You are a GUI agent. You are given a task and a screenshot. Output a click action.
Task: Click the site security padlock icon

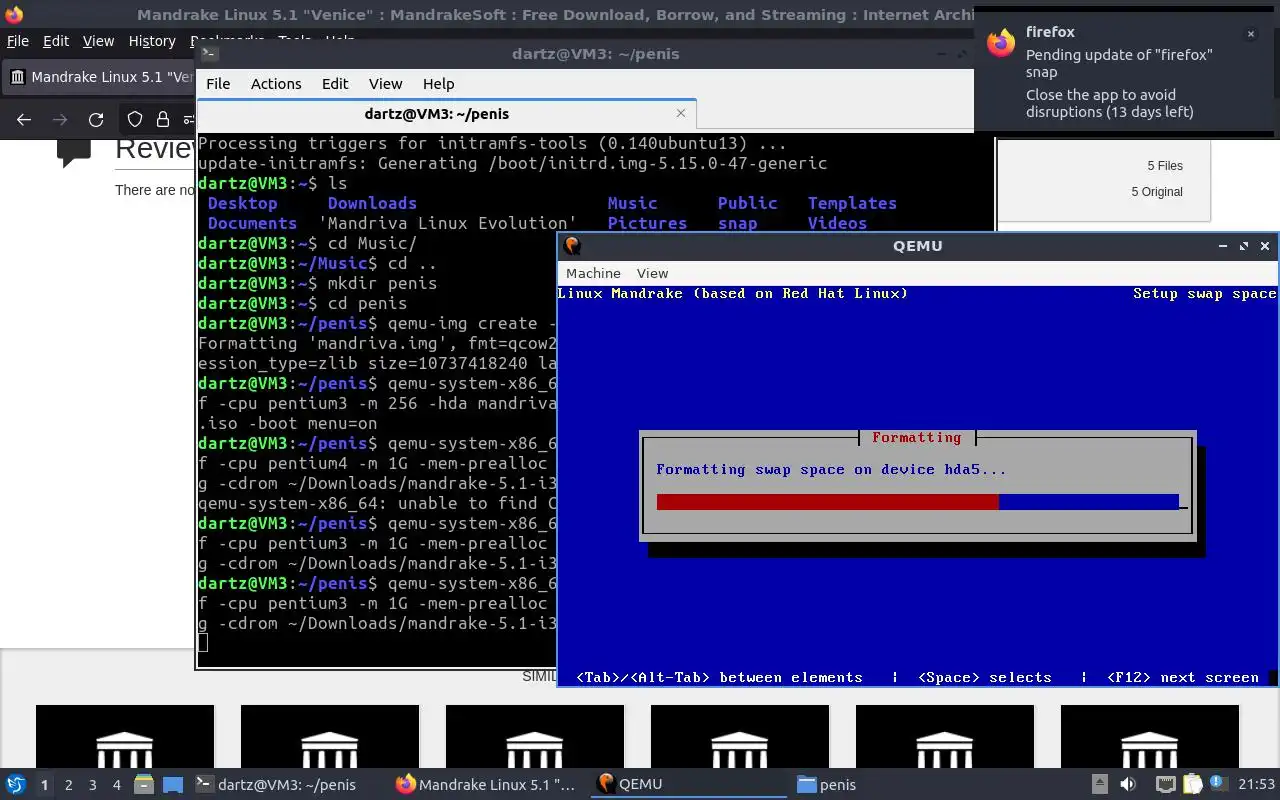163,120
